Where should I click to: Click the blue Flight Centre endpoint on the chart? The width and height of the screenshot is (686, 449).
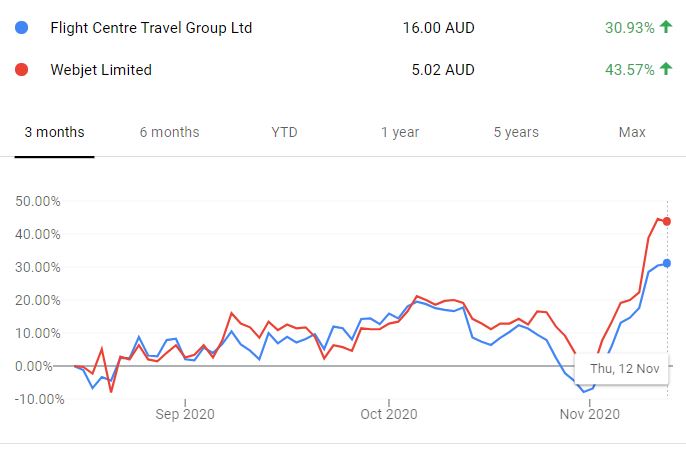(x=667, y=263)
